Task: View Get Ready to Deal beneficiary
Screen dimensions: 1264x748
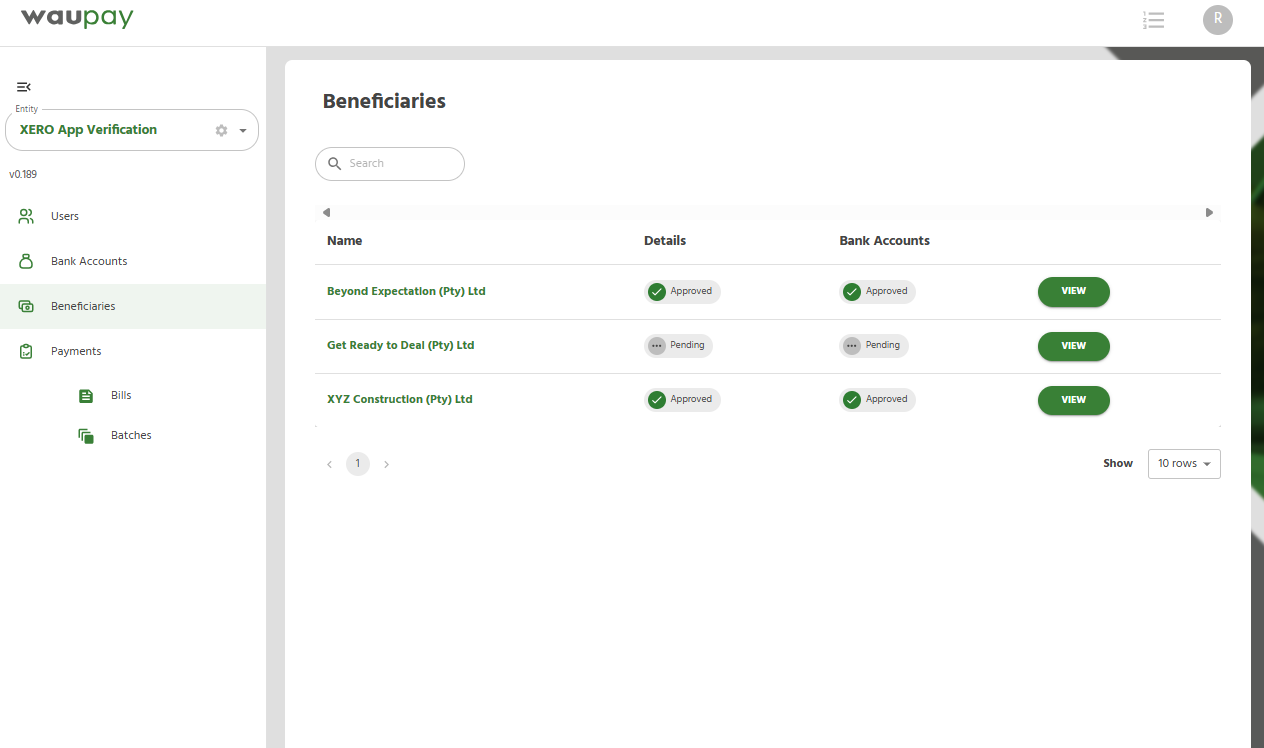Action: coord(1074,346)
